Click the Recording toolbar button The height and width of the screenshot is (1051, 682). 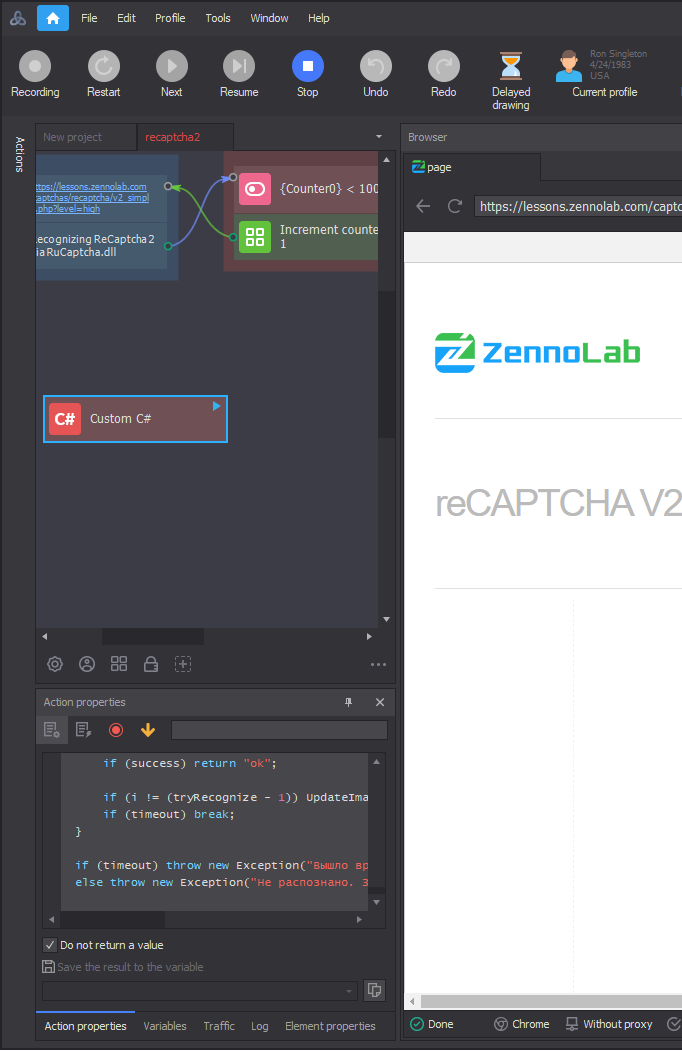tap(35, 74)
